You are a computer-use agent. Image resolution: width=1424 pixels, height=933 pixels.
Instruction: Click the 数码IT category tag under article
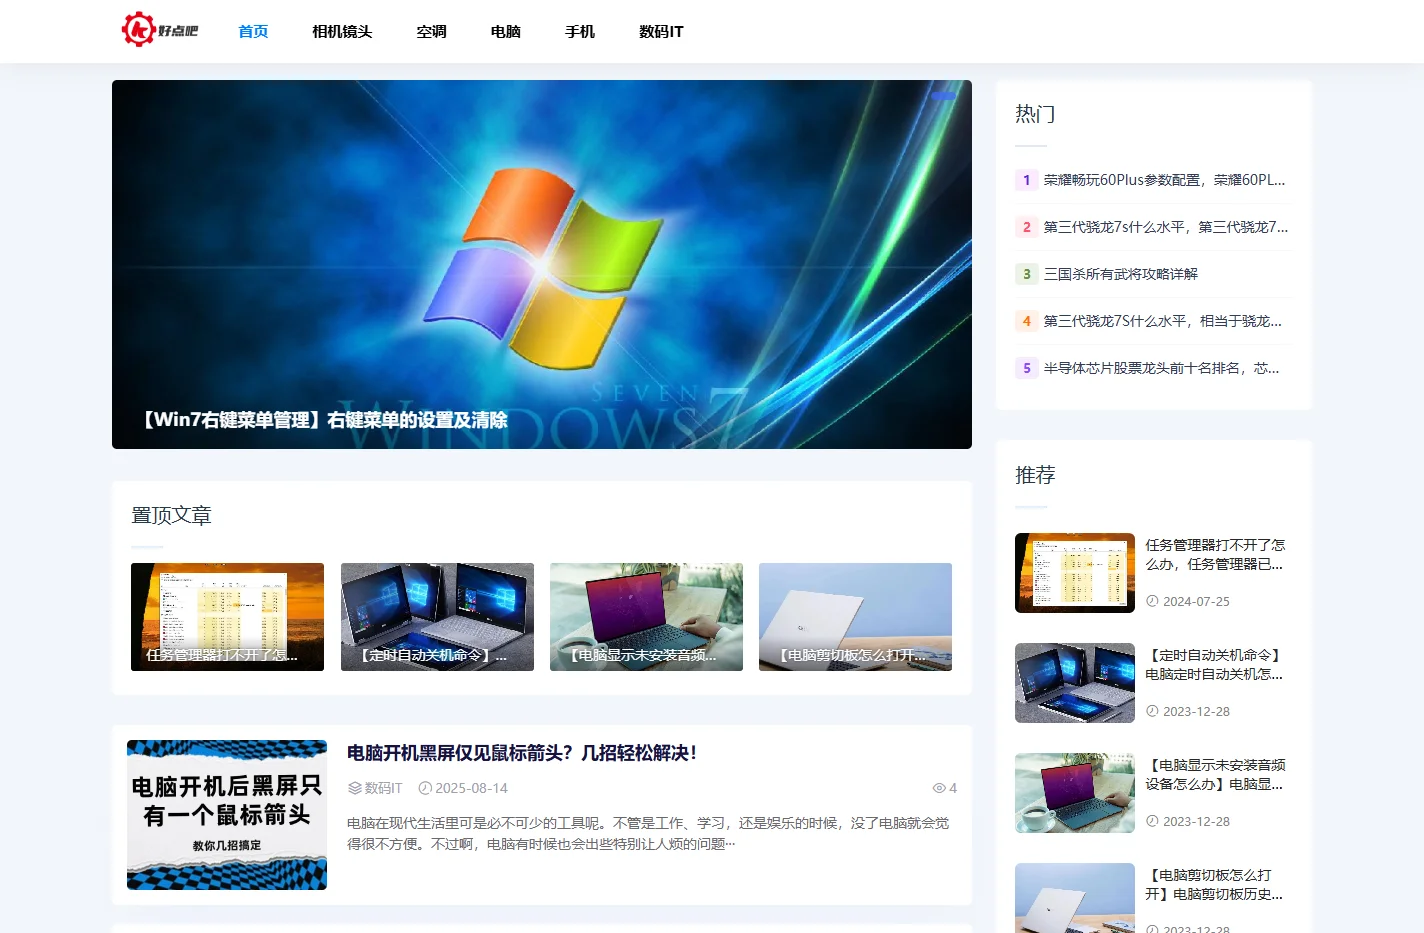click(x=383, y=788)
